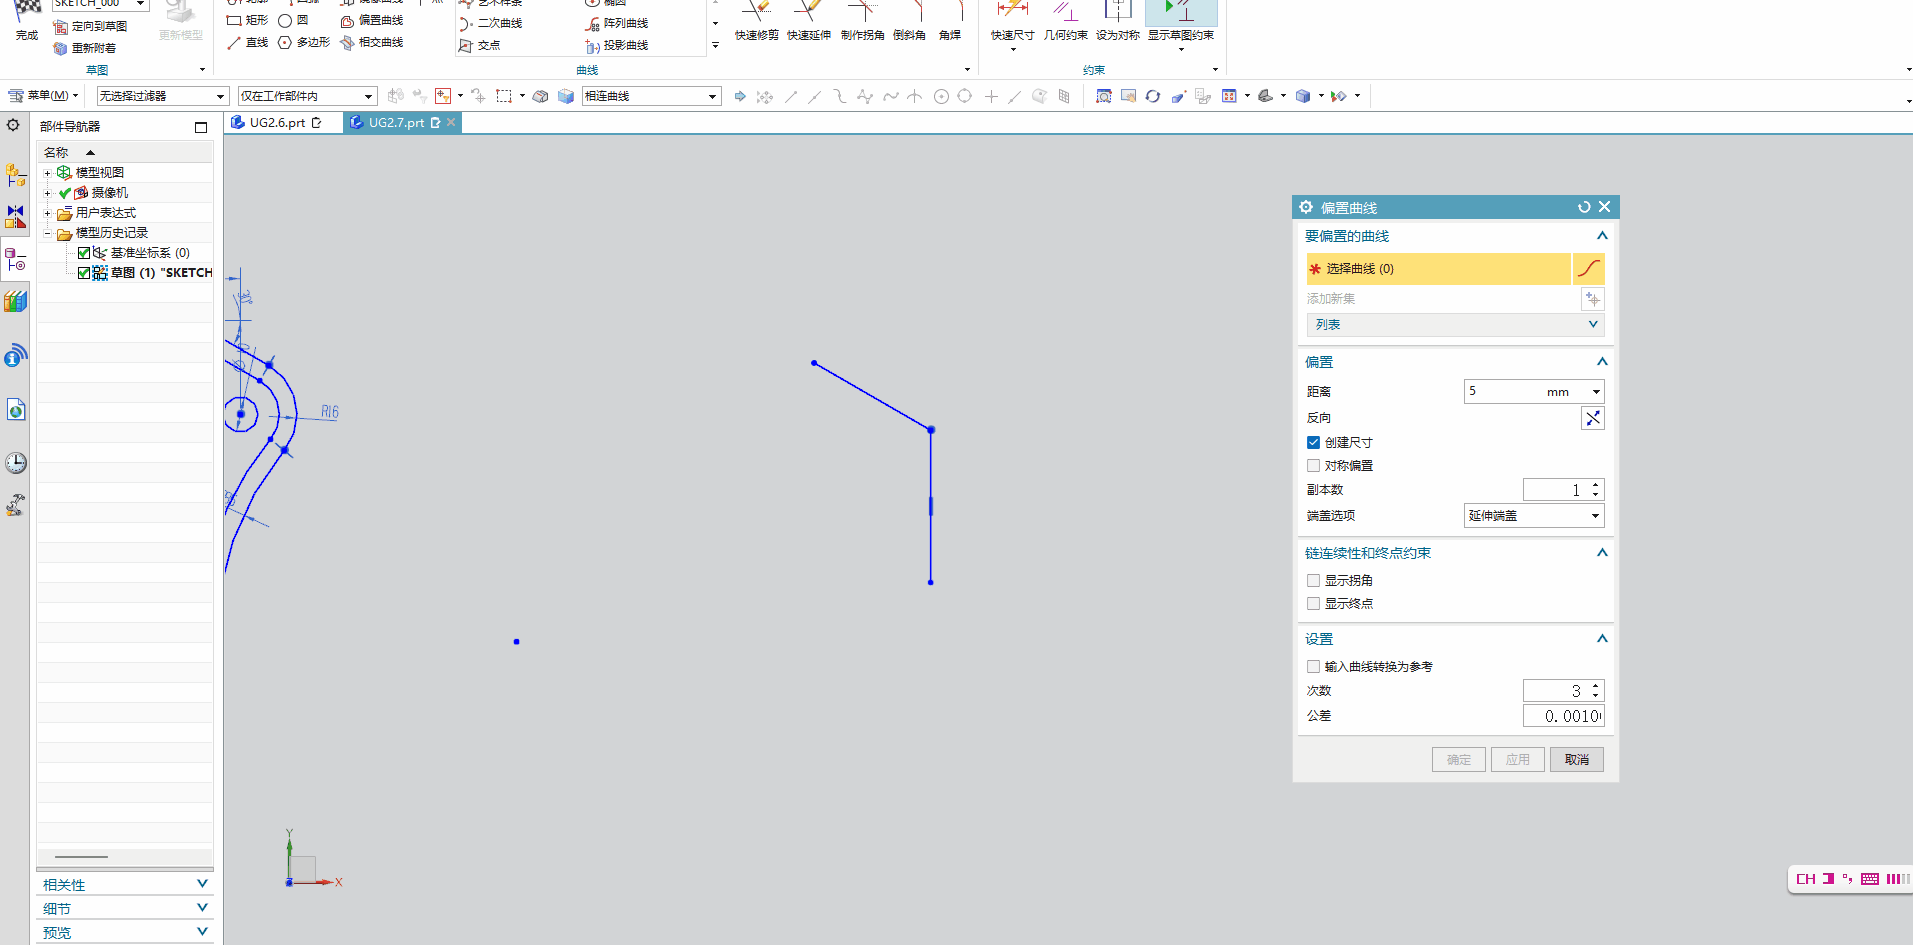Click the navigator horizontal scrollbar

point(81,857)
